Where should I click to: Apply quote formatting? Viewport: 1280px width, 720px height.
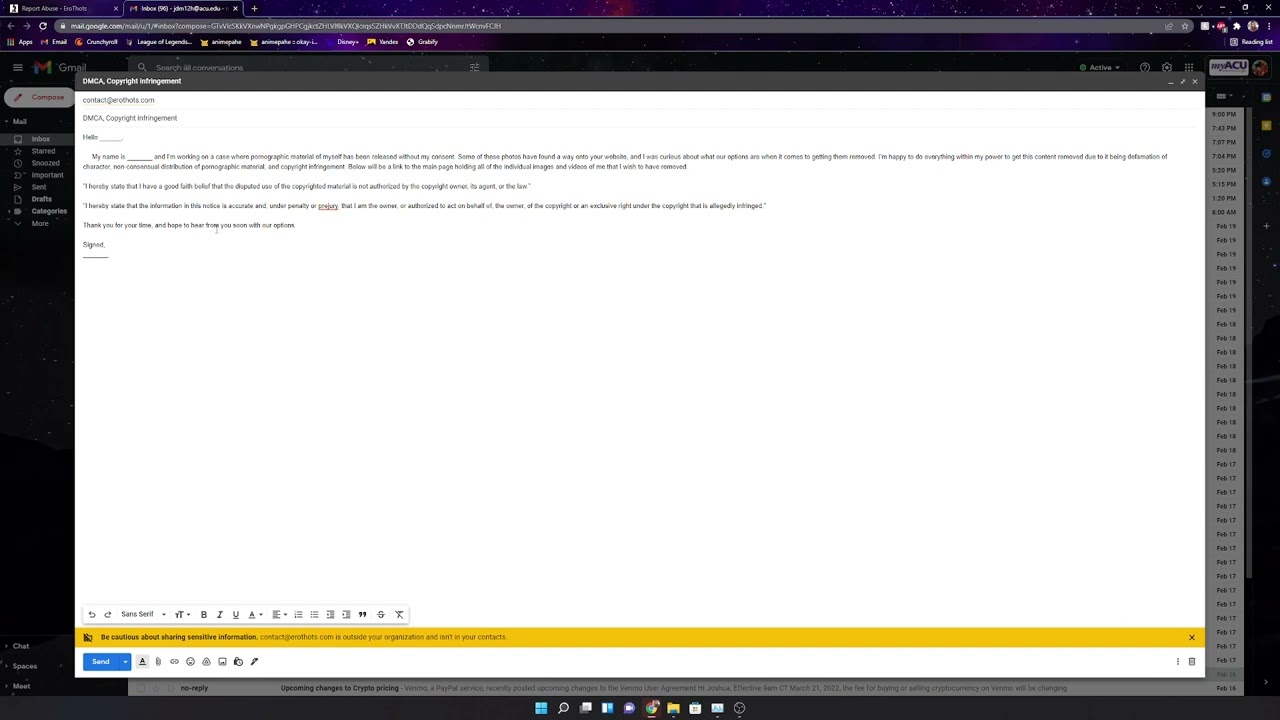click(x=363, y=615)
